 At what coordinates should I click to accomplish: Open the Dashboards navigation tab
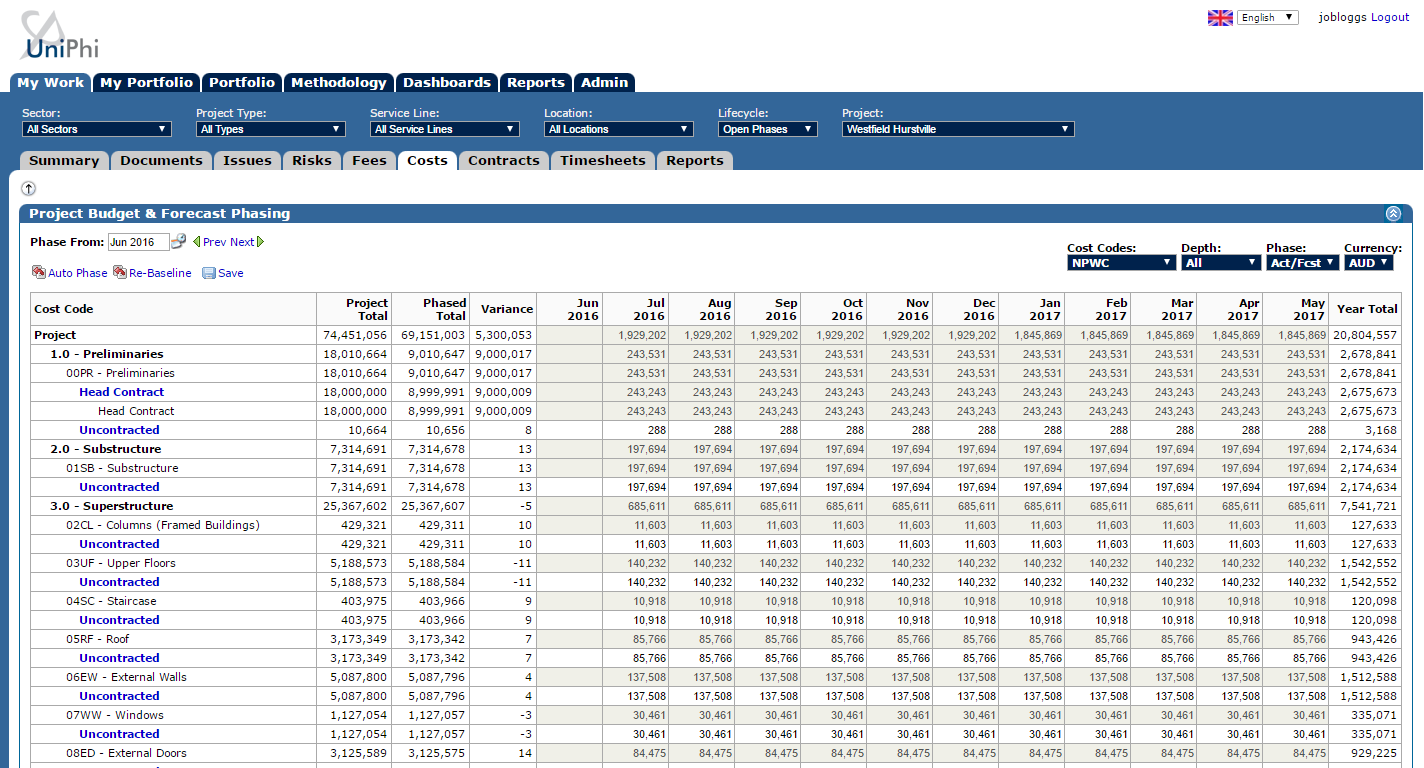pos(446,83)
